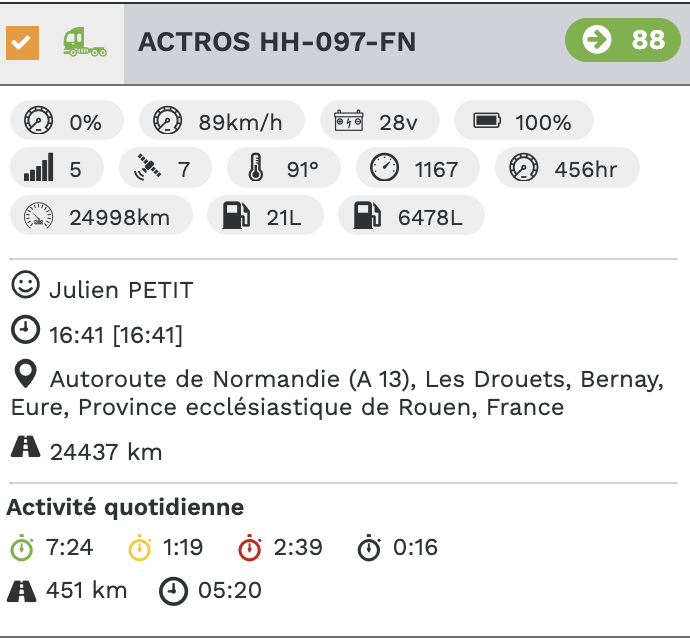
Task: Click the satellite count icon
Action: [148, 169]
